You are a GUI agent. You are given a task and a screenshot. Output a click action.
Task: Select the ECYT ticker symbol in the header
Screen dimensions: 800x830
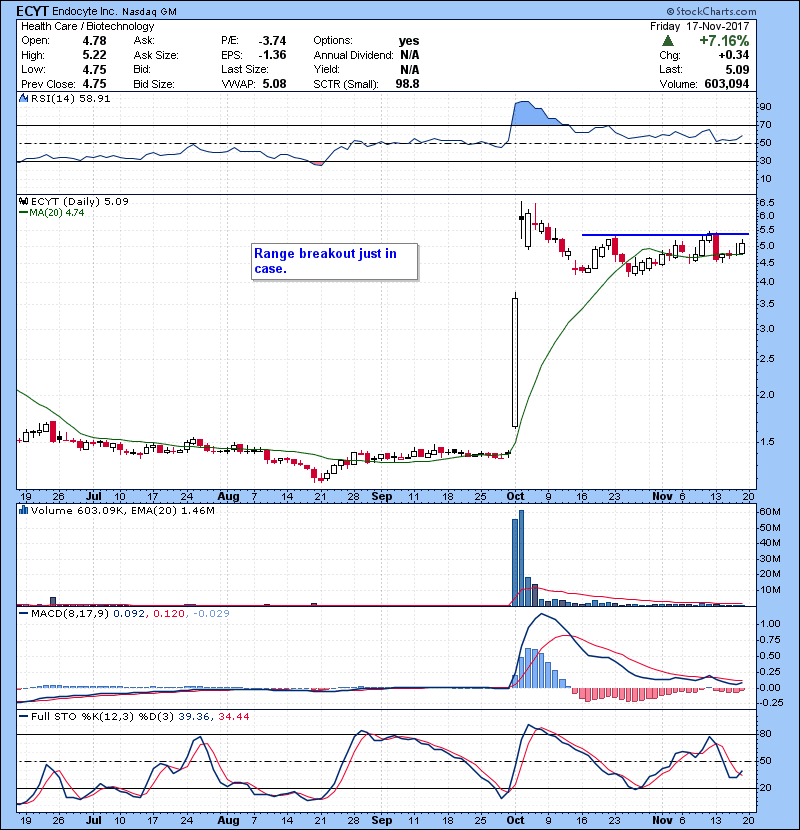pos(32,11)
